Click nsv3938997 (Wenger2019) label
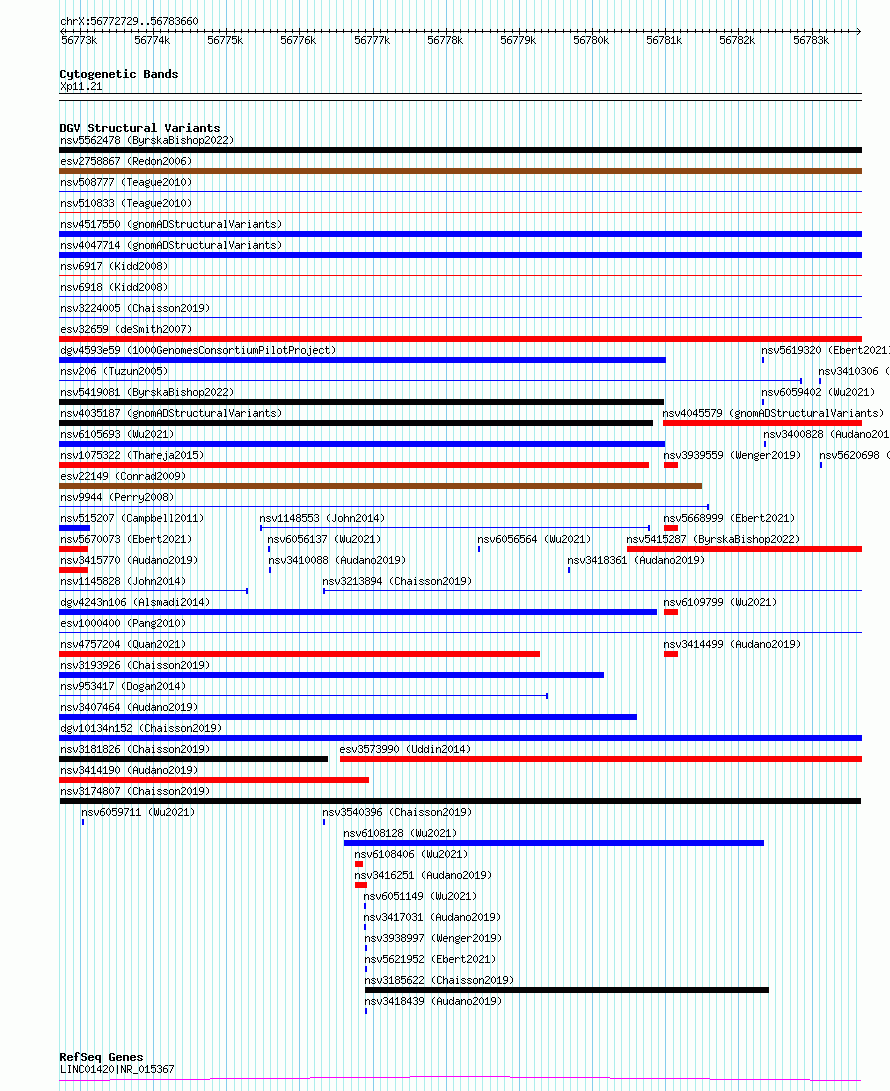890x1091 pixels. 434,938
